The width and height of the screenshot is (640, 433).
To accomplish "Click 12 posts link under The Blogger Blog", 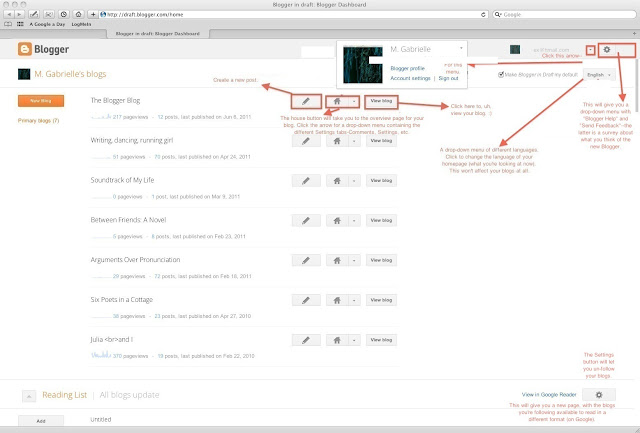I will (x=168, y=117).
